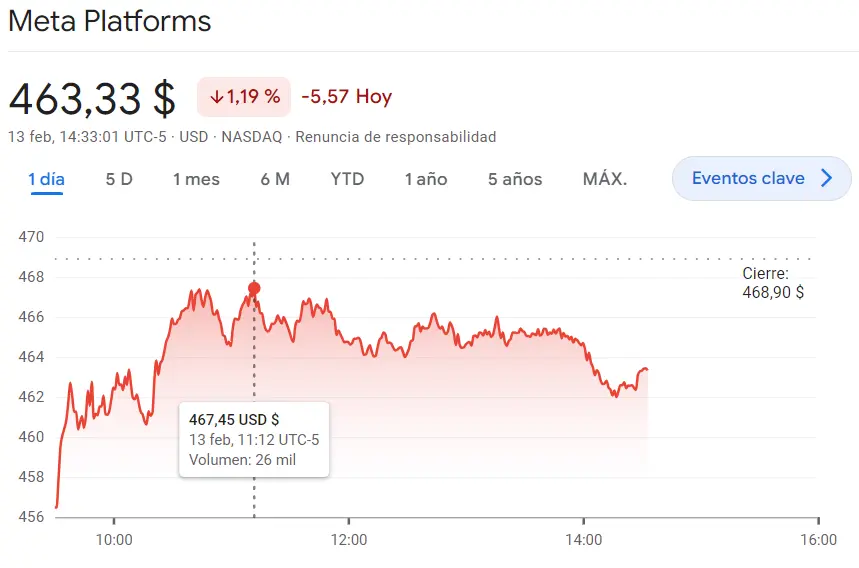The height and width of the screenshot is (568, 859).
Task: Click the "Meta Platforms" title
Action: 110,21
